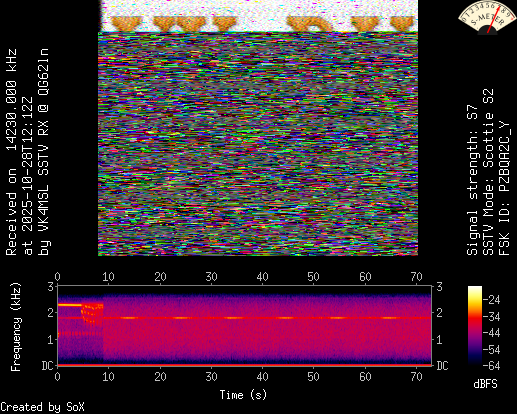Viewport: 517px width, 414px height.
Task: Click the "-44" color scale value
Action: [492, 333]
